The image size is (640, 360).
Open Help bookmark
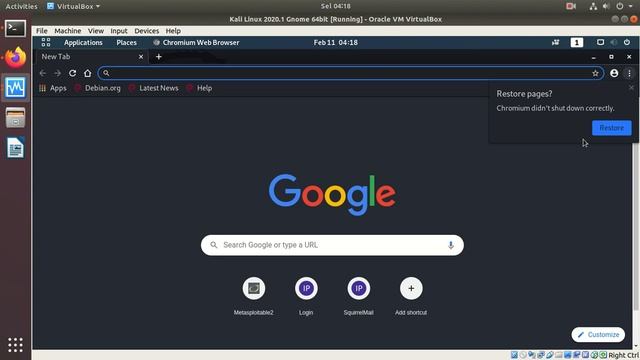[x=199, y=88]
